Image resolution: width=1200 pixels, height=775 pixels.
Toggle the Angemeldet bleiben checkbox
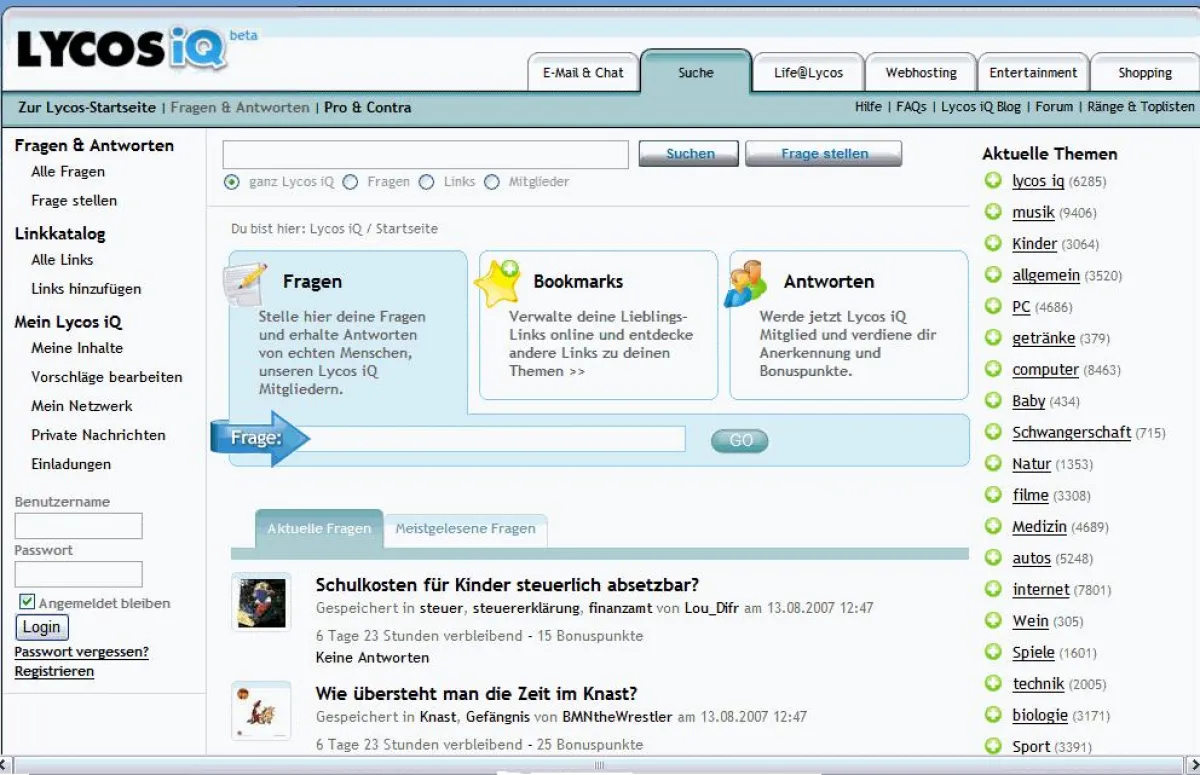[27, 602]
